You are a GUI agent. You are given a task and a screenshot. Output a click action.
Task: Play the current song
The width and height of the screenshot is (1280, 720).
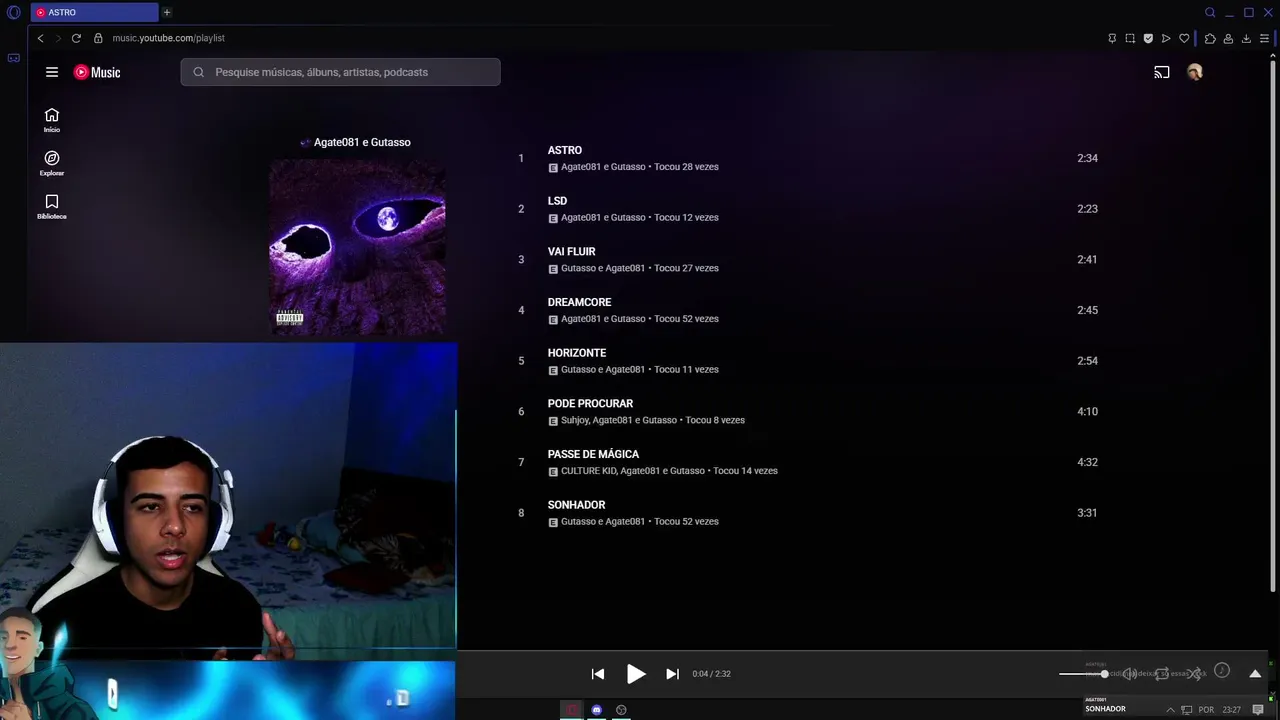point(636,674)
